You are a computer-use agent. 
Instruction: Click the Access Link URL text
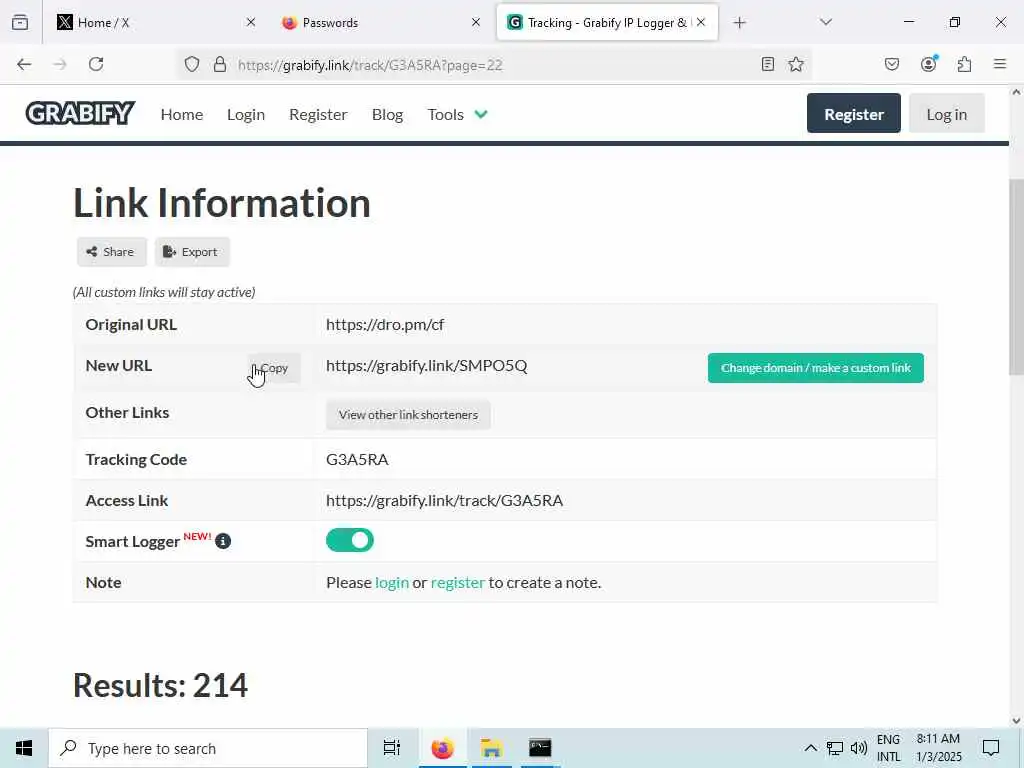click(x=444, y=500)
